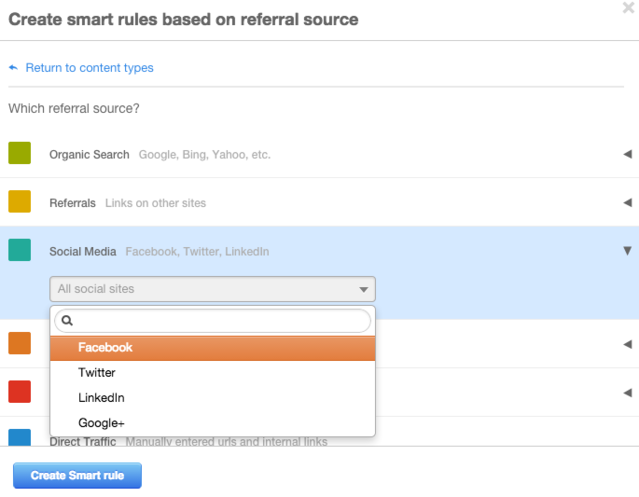The width and height of the screenshot is (639, 497).
Task: Select Google+ in the social sites list
Action: coord(101,422)
